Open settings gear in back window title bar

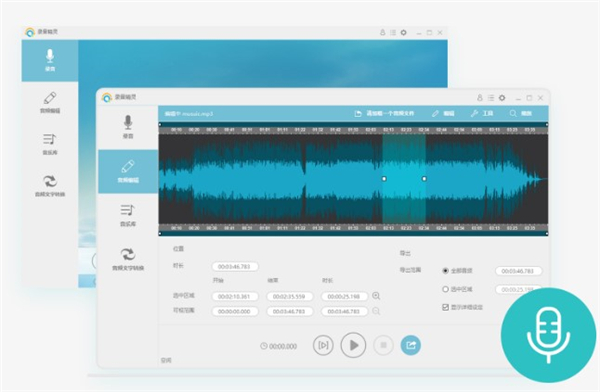(x=403, y=33)
